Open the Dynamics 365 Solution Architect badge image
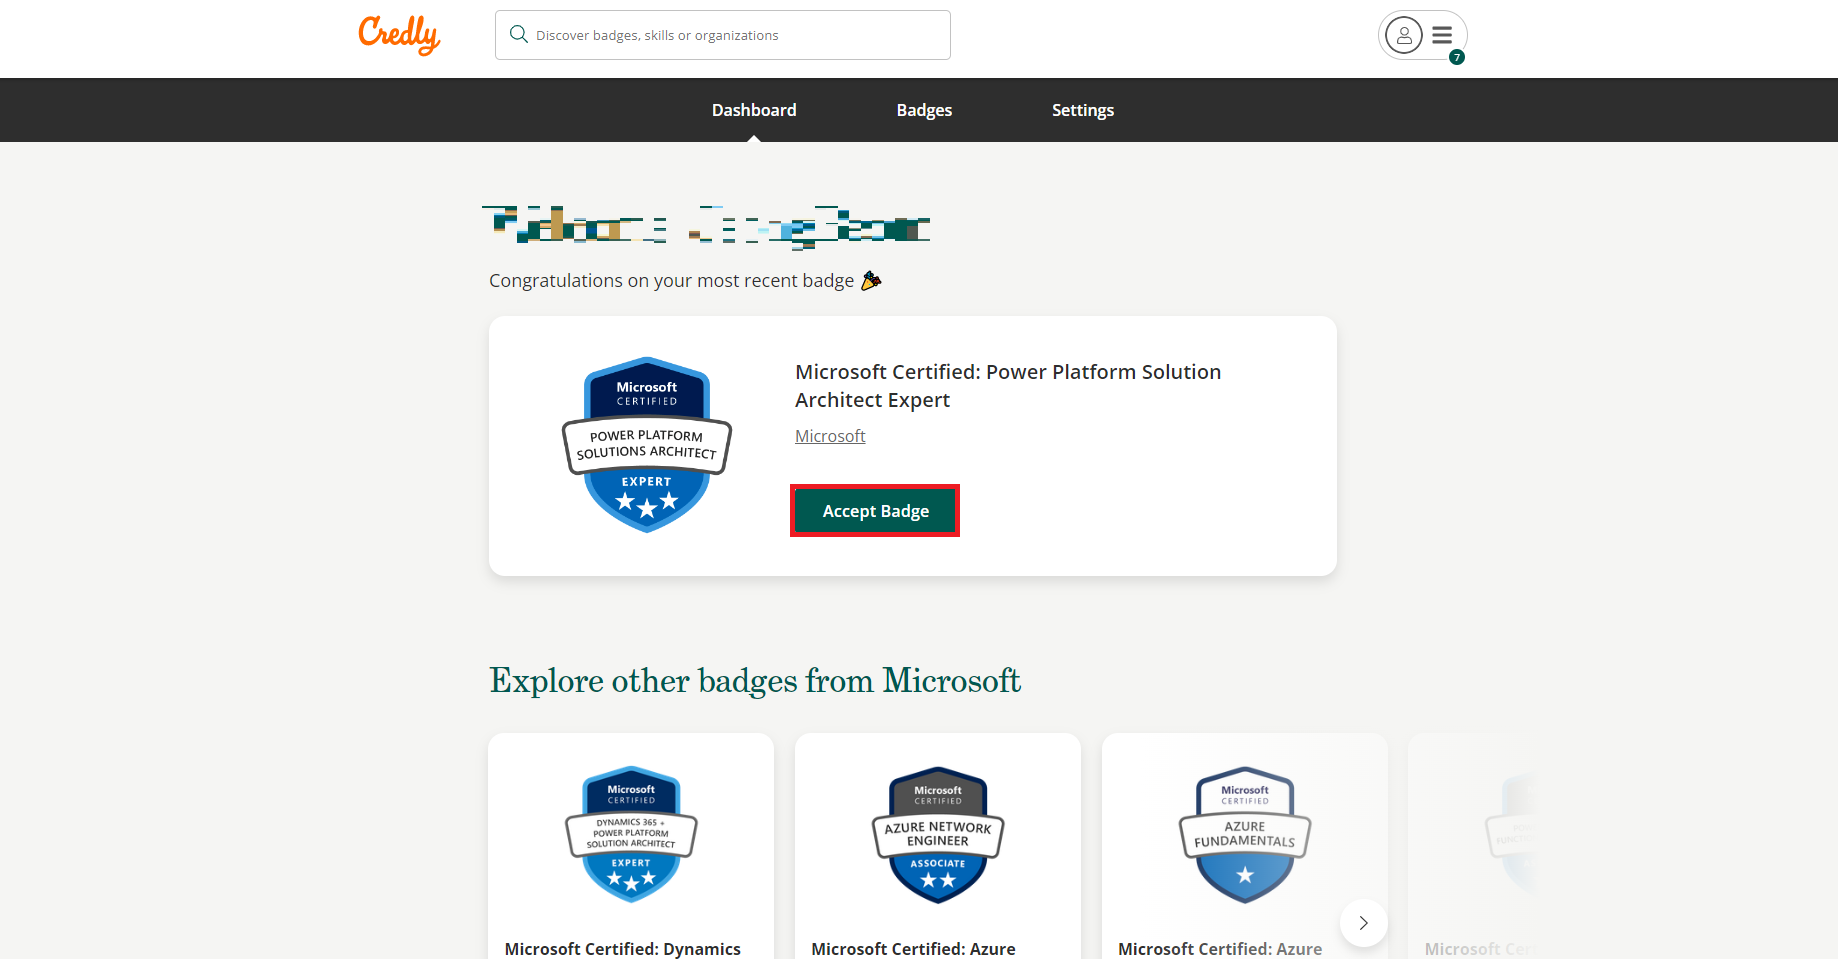This screenshot has height=959, width=1838. pyautogui.click(x=631, y=835)
